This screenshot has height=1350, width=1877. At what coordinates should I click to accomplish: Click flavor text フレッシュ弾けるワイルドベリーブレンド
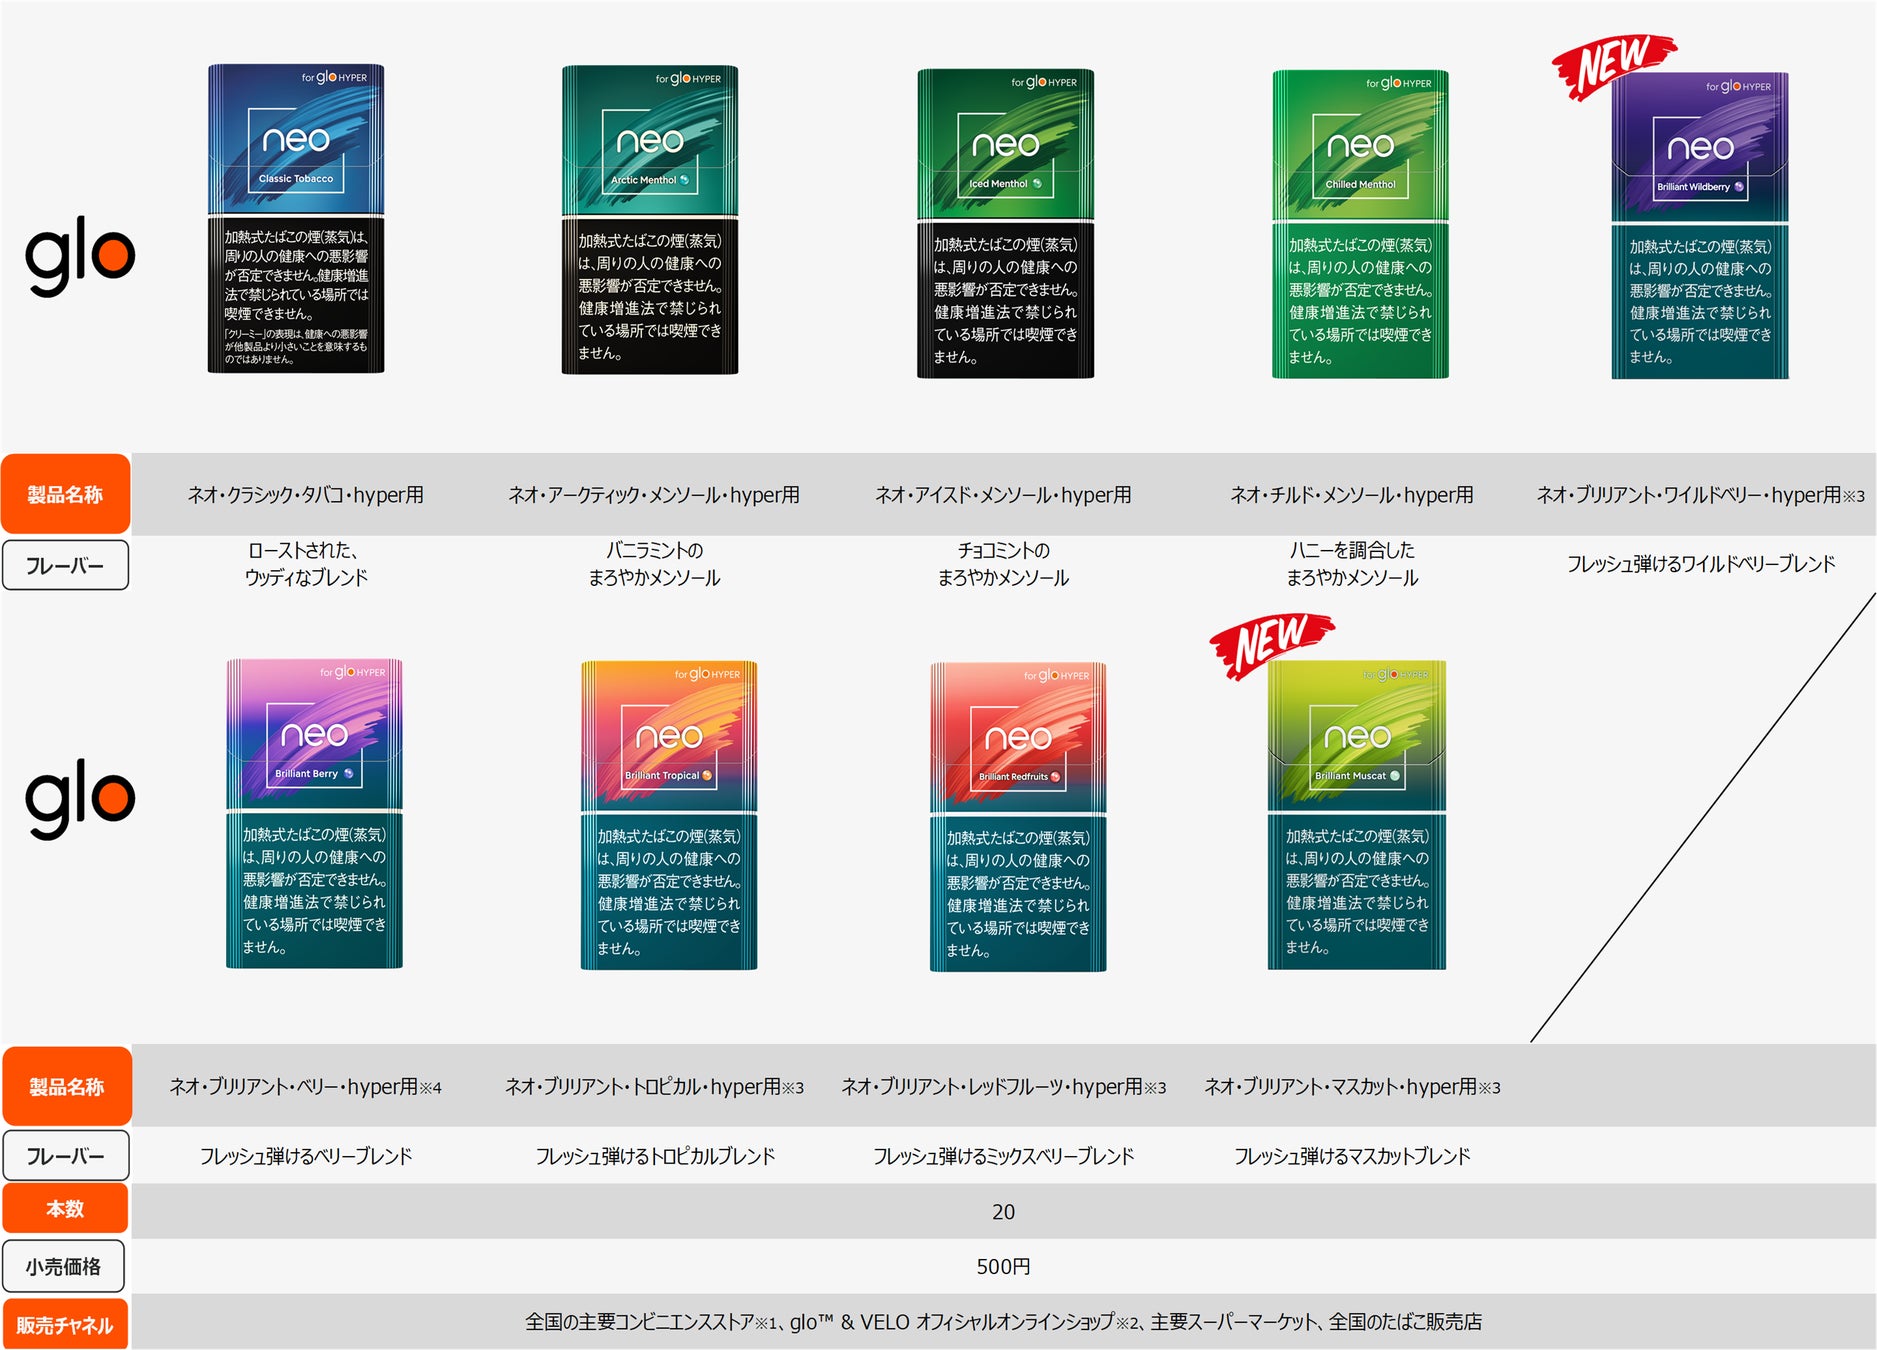click(x=1701, y=564)
